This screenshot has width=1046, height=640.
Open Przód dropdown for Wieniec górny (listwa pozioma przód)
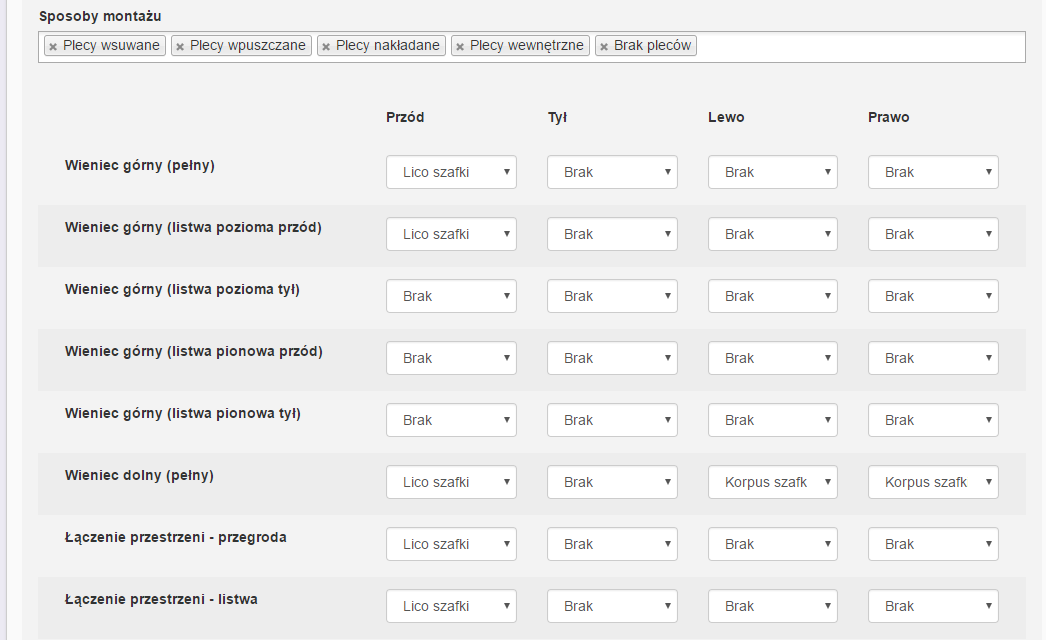[451, 234]
